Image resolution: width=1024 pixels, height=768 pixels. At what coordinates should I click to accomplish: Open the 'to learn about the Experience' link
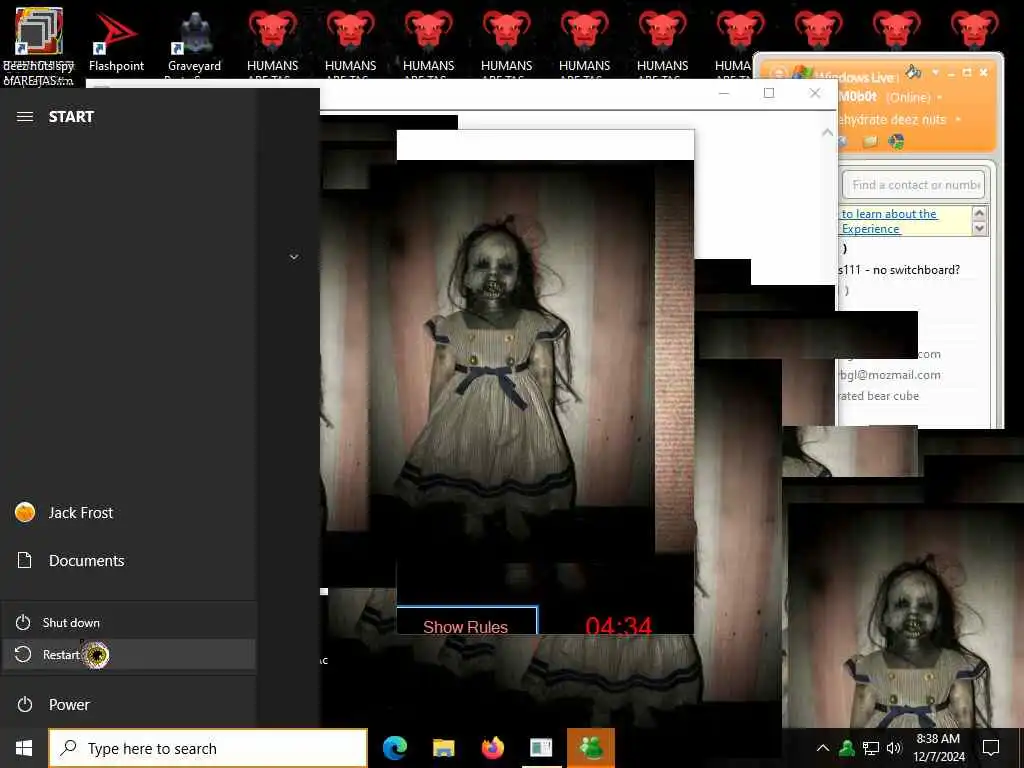click(x=889, y=221)
